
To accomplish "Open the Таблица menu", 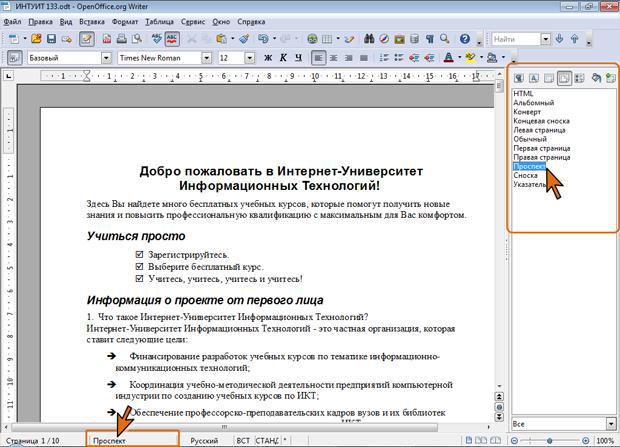I will 159,22.
